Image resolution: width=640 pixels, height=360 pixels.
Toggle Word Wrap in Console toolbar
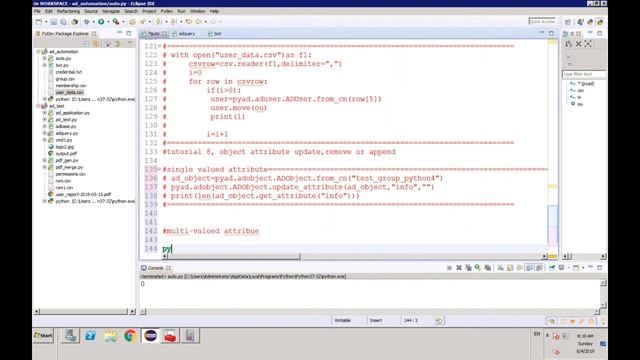519,268
